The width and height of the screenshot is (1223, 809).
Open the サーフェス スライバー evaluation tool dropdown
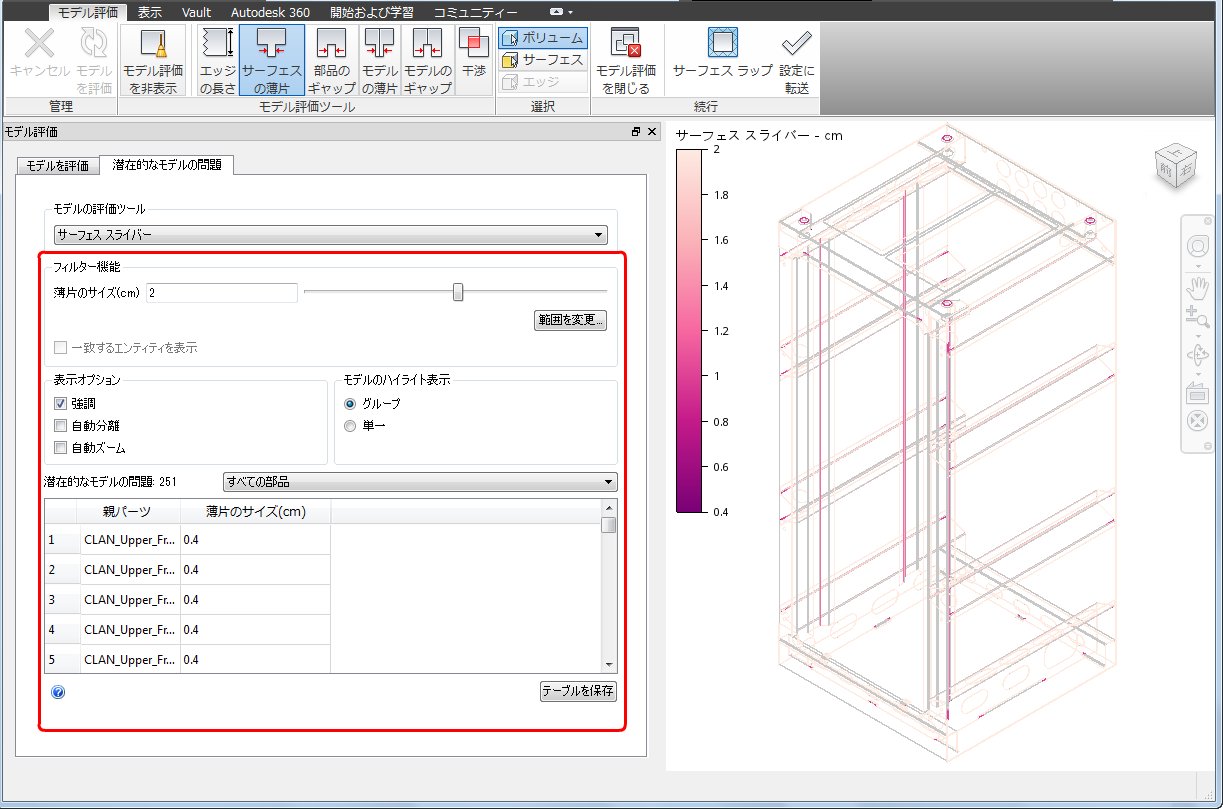330,235
